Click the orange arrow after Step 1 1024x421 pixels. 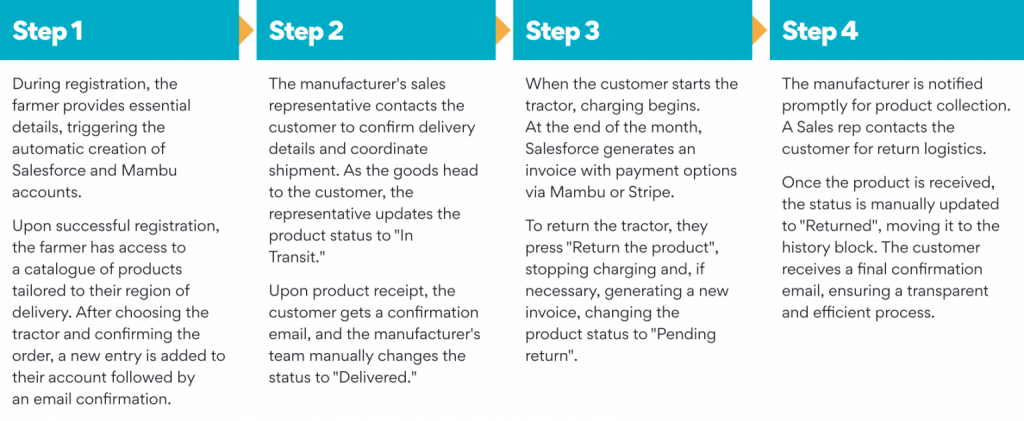247,30
